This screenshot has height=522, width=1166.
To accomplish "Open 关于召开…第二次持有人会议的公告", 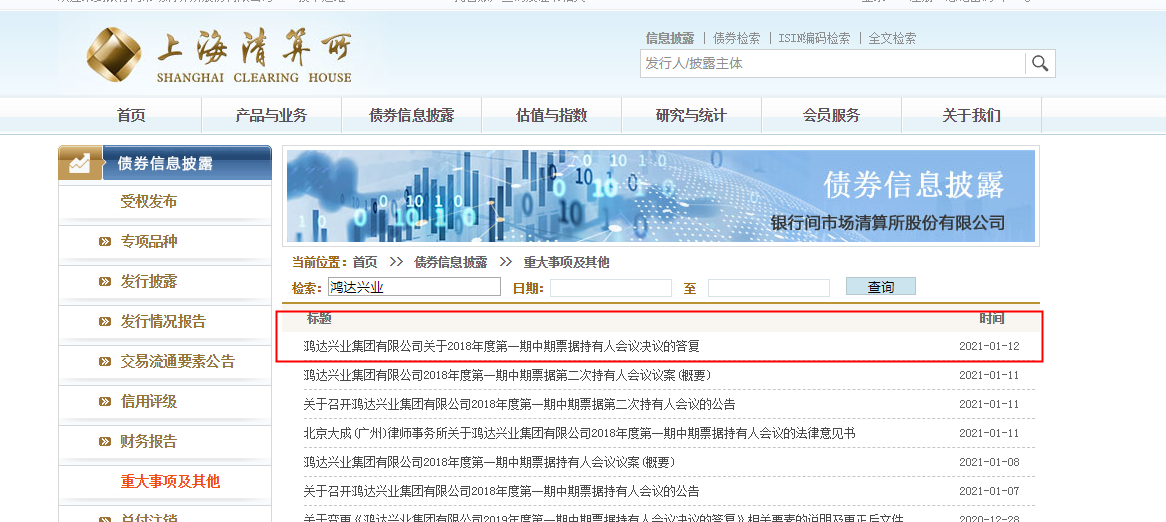I will (x=519, y=405).
